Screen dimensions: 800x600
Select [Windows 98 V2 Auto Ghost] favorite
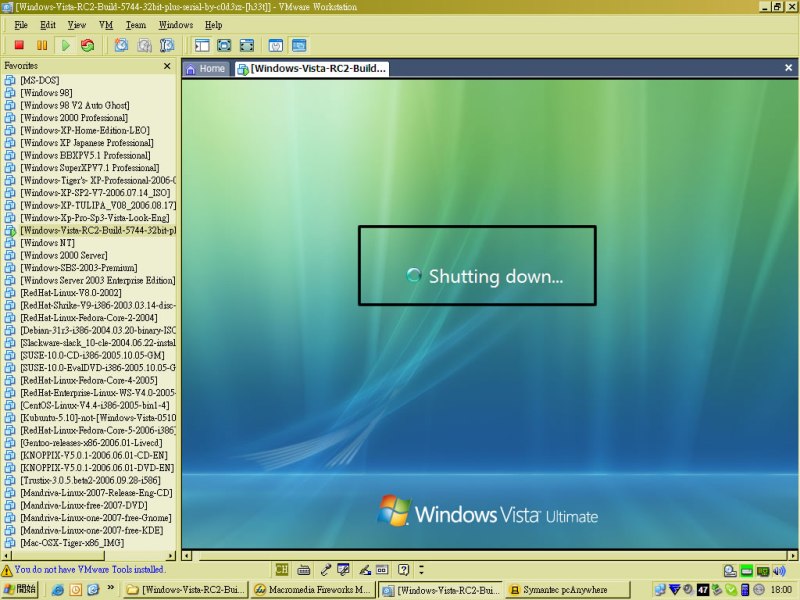coord(74,105)
